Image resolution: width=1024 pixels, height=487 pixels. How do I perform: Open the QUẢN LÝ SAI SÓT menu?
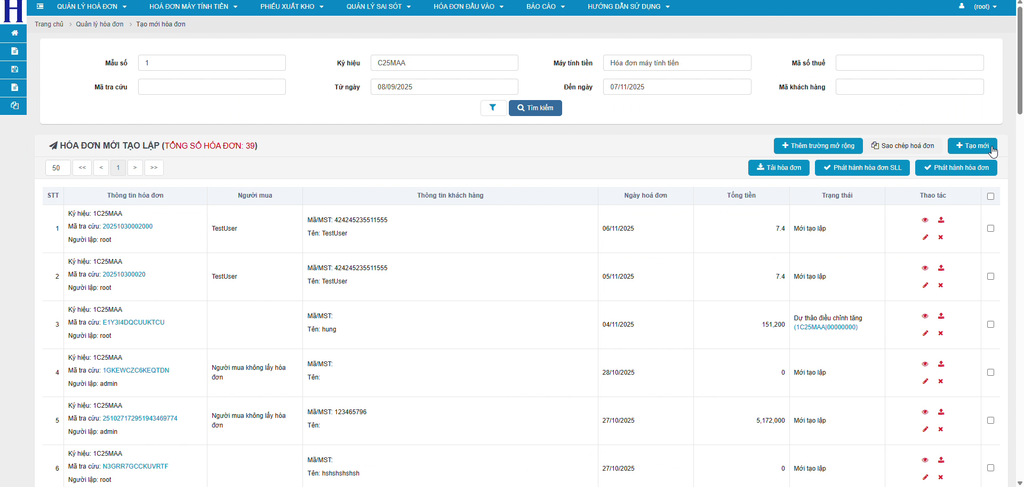click(x=375, y=6)
